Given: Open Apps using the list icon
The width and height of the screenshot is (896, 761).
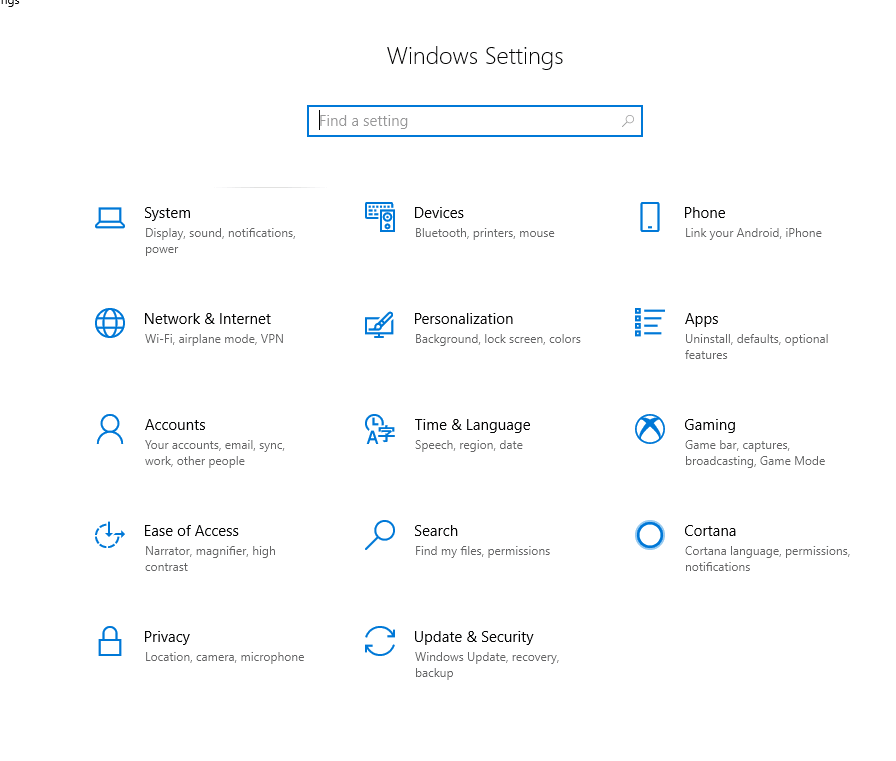Looking at the screenshot, I should pyautogui.click(x=649, y=322).
